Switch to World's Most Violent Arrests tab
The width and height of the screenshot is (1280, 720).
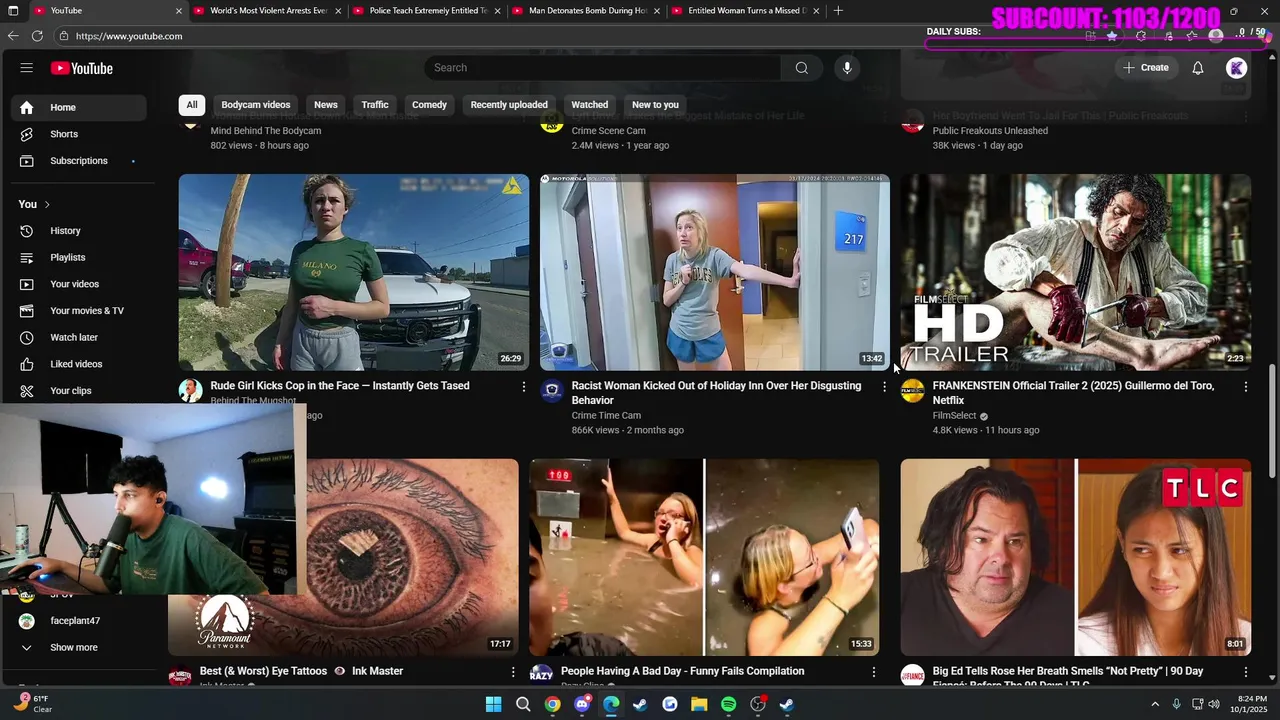[x=267, y=11]
